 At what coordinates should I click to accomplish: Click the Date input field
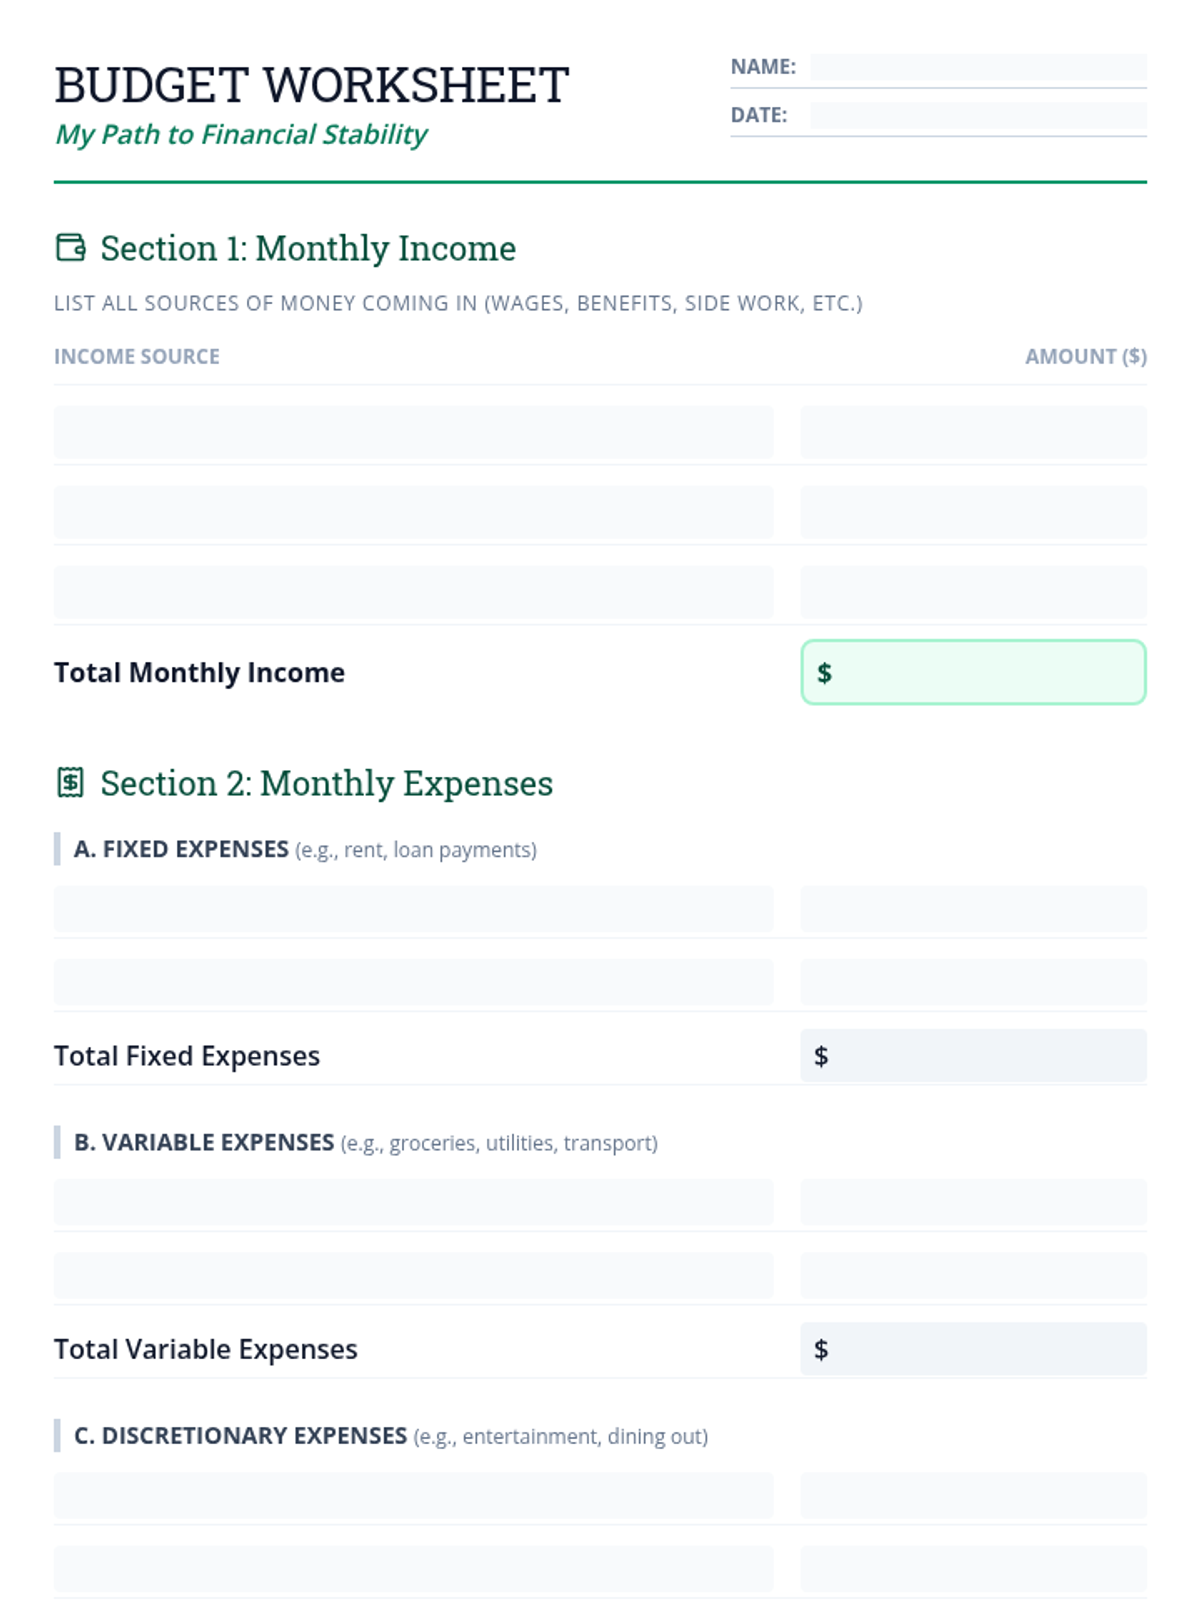click(x=978, y=115)
